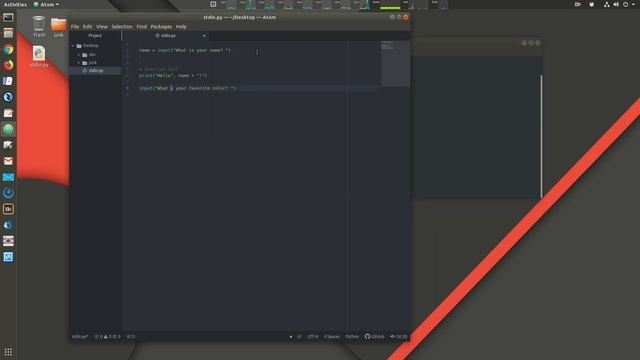The height and width of the screenshot is (360, 640).
Task: Open the Gmail dock icon
Action: pos(8,161)
